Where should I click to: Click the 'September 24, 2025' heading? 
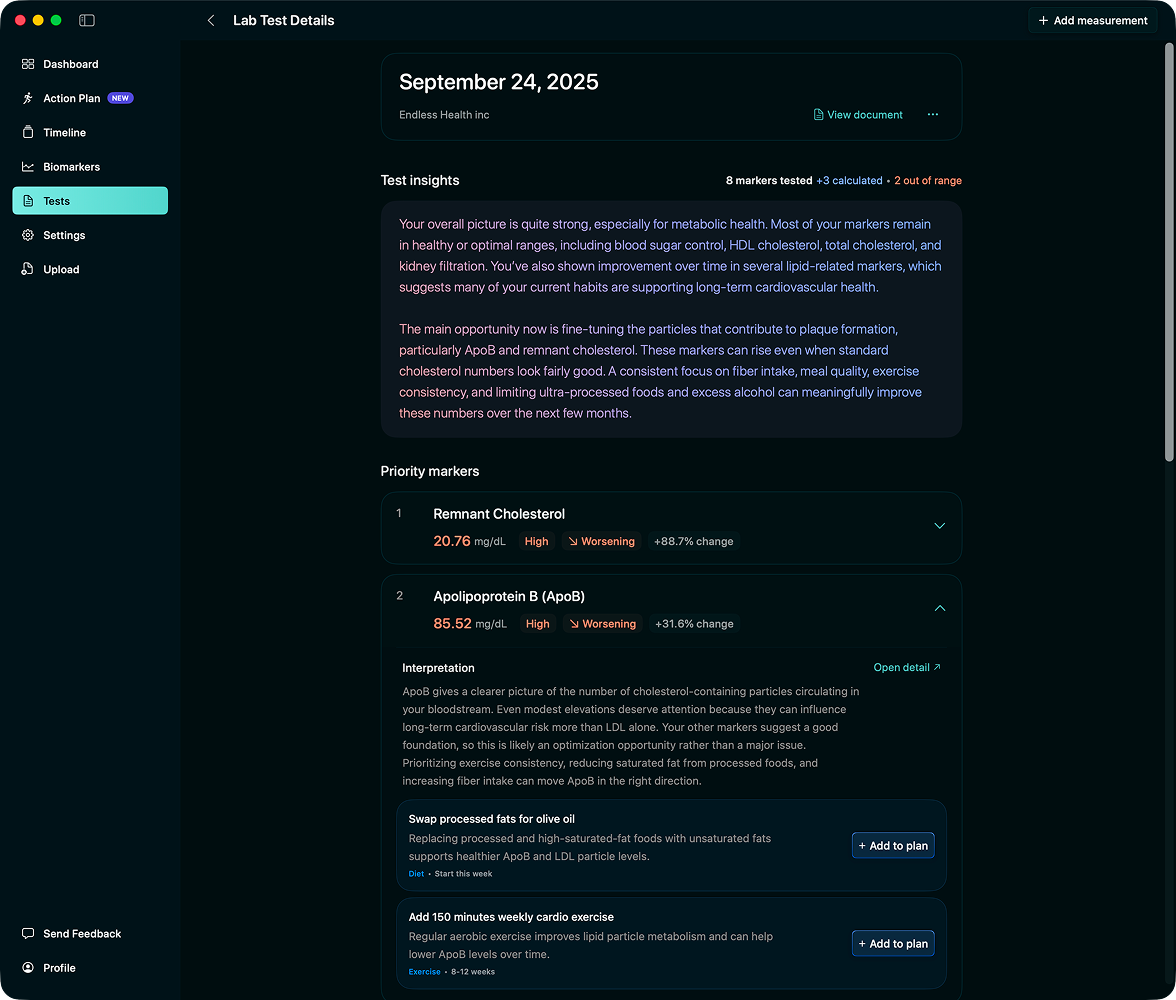click(x=499, y=82)
